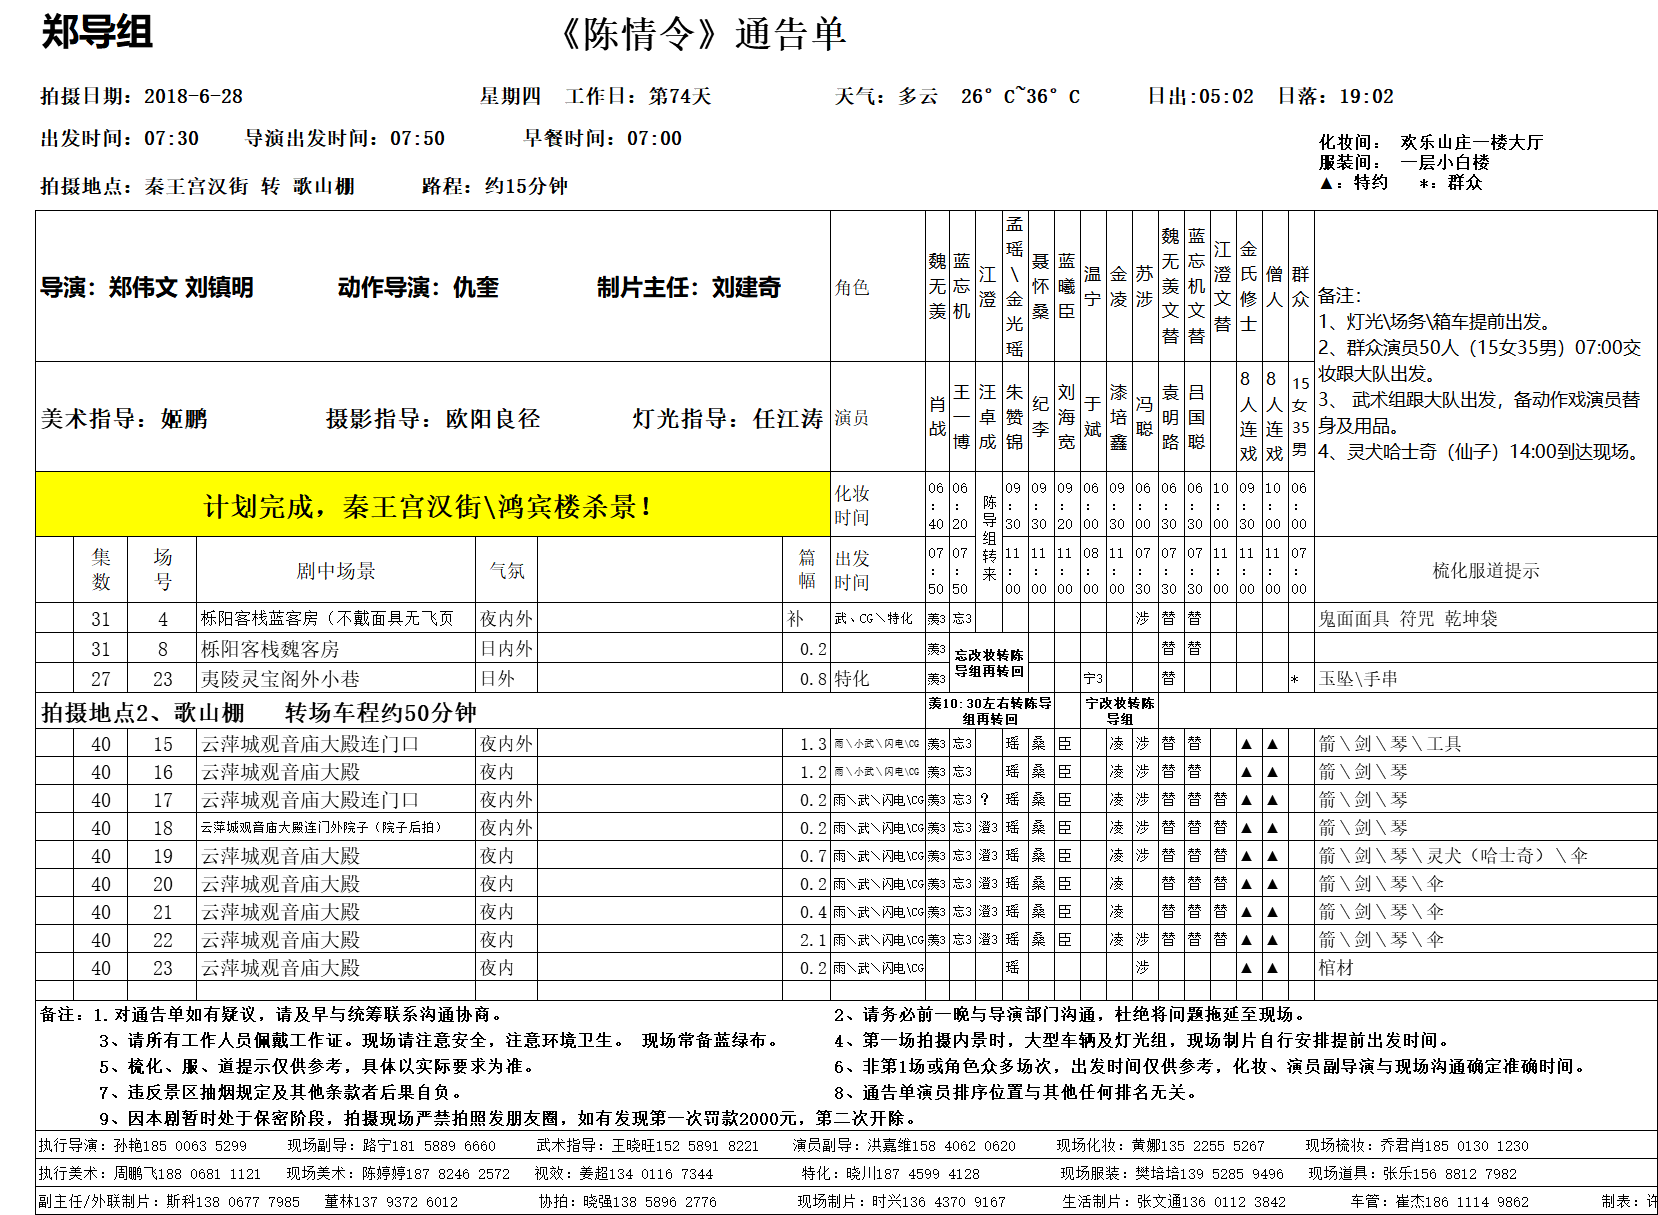Select contact 演员副导：洪嘉维158 4062 0620
This screenshot has height=1215, width=1658.
904,1146
